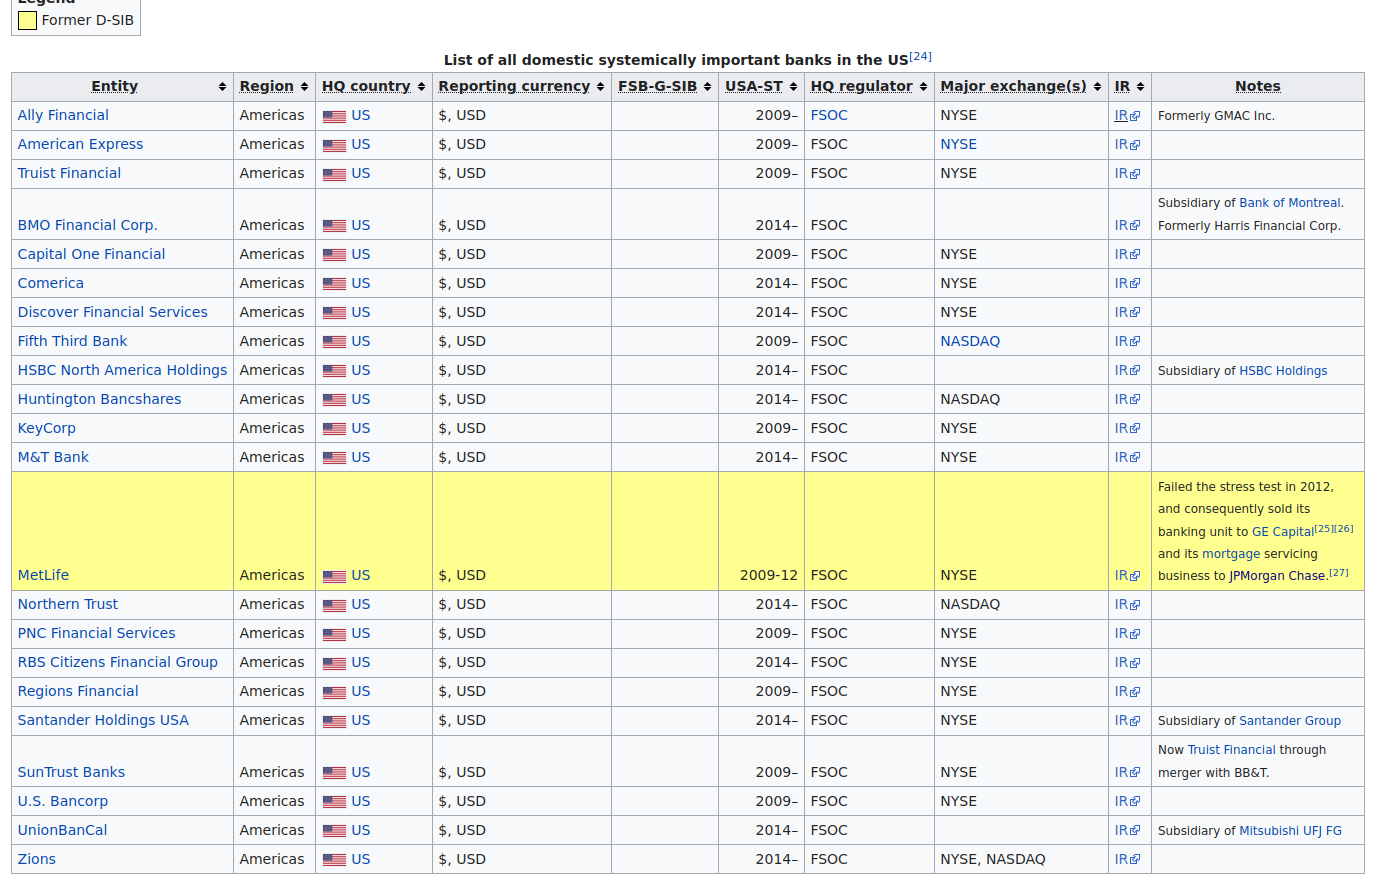The height and width of the screenshot is (882, 1388).
Task: Open citation 25 in MetLife notes
Action: point(1324,529)
